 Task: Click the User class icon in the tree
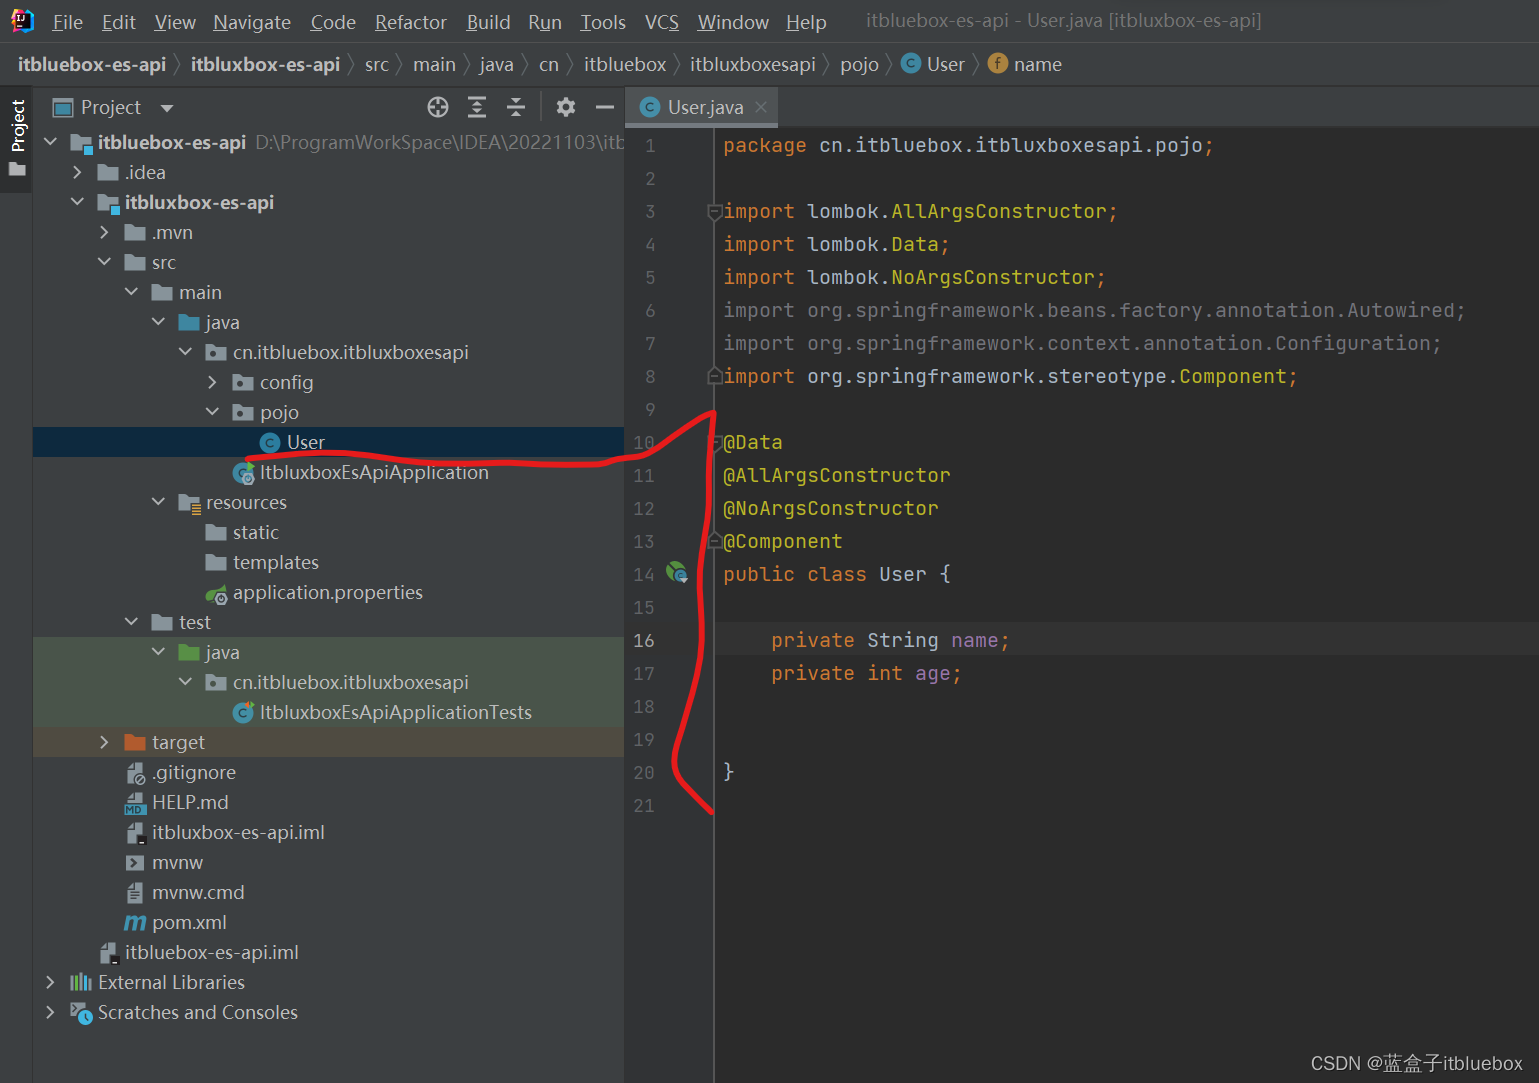tap(270, 442)
